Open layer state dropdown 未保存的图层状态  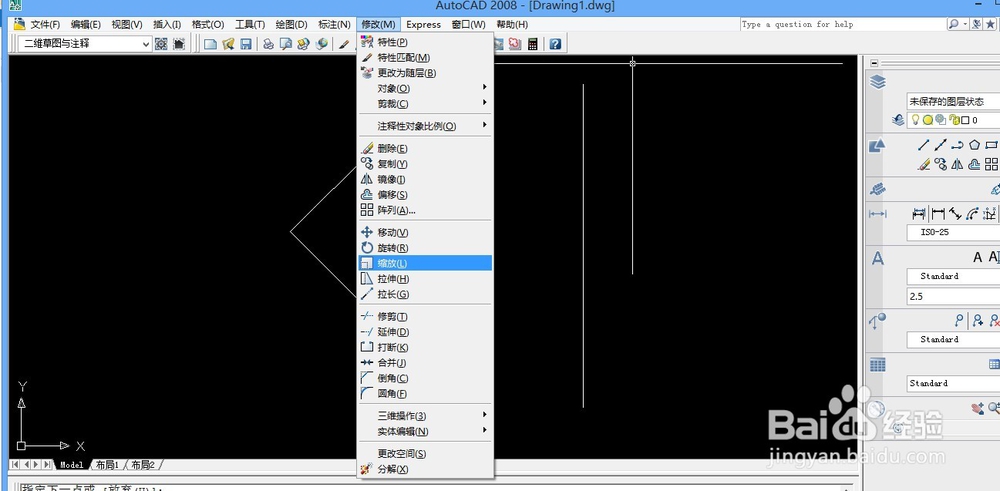pos(953,101)
